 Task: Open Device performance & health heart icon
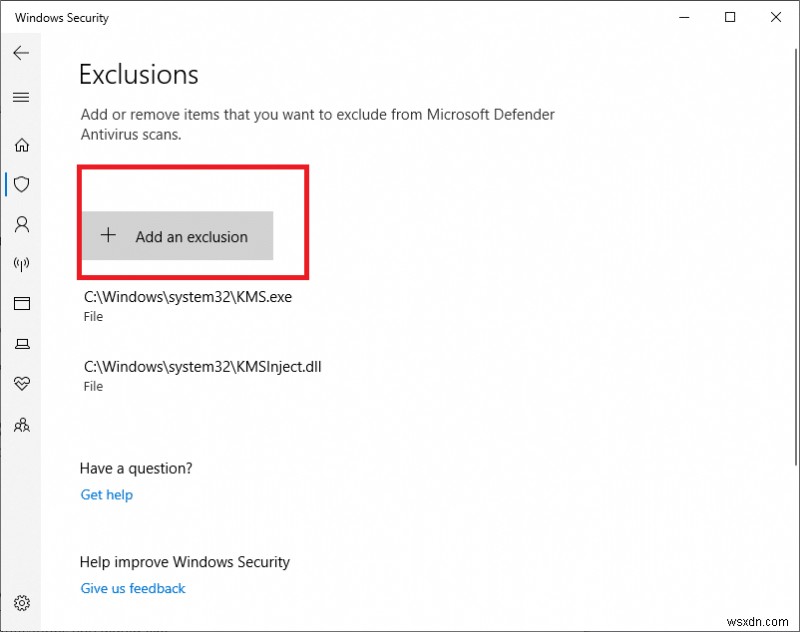coord(21,383)
